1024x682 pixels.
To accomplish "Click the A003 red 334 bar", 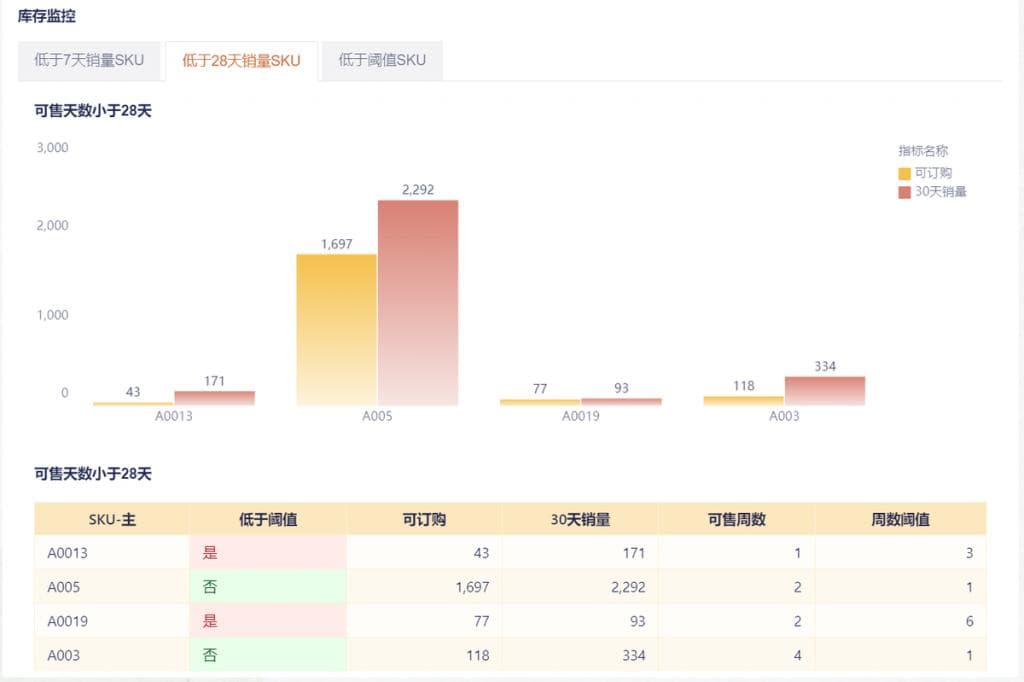I will [825, 391].
